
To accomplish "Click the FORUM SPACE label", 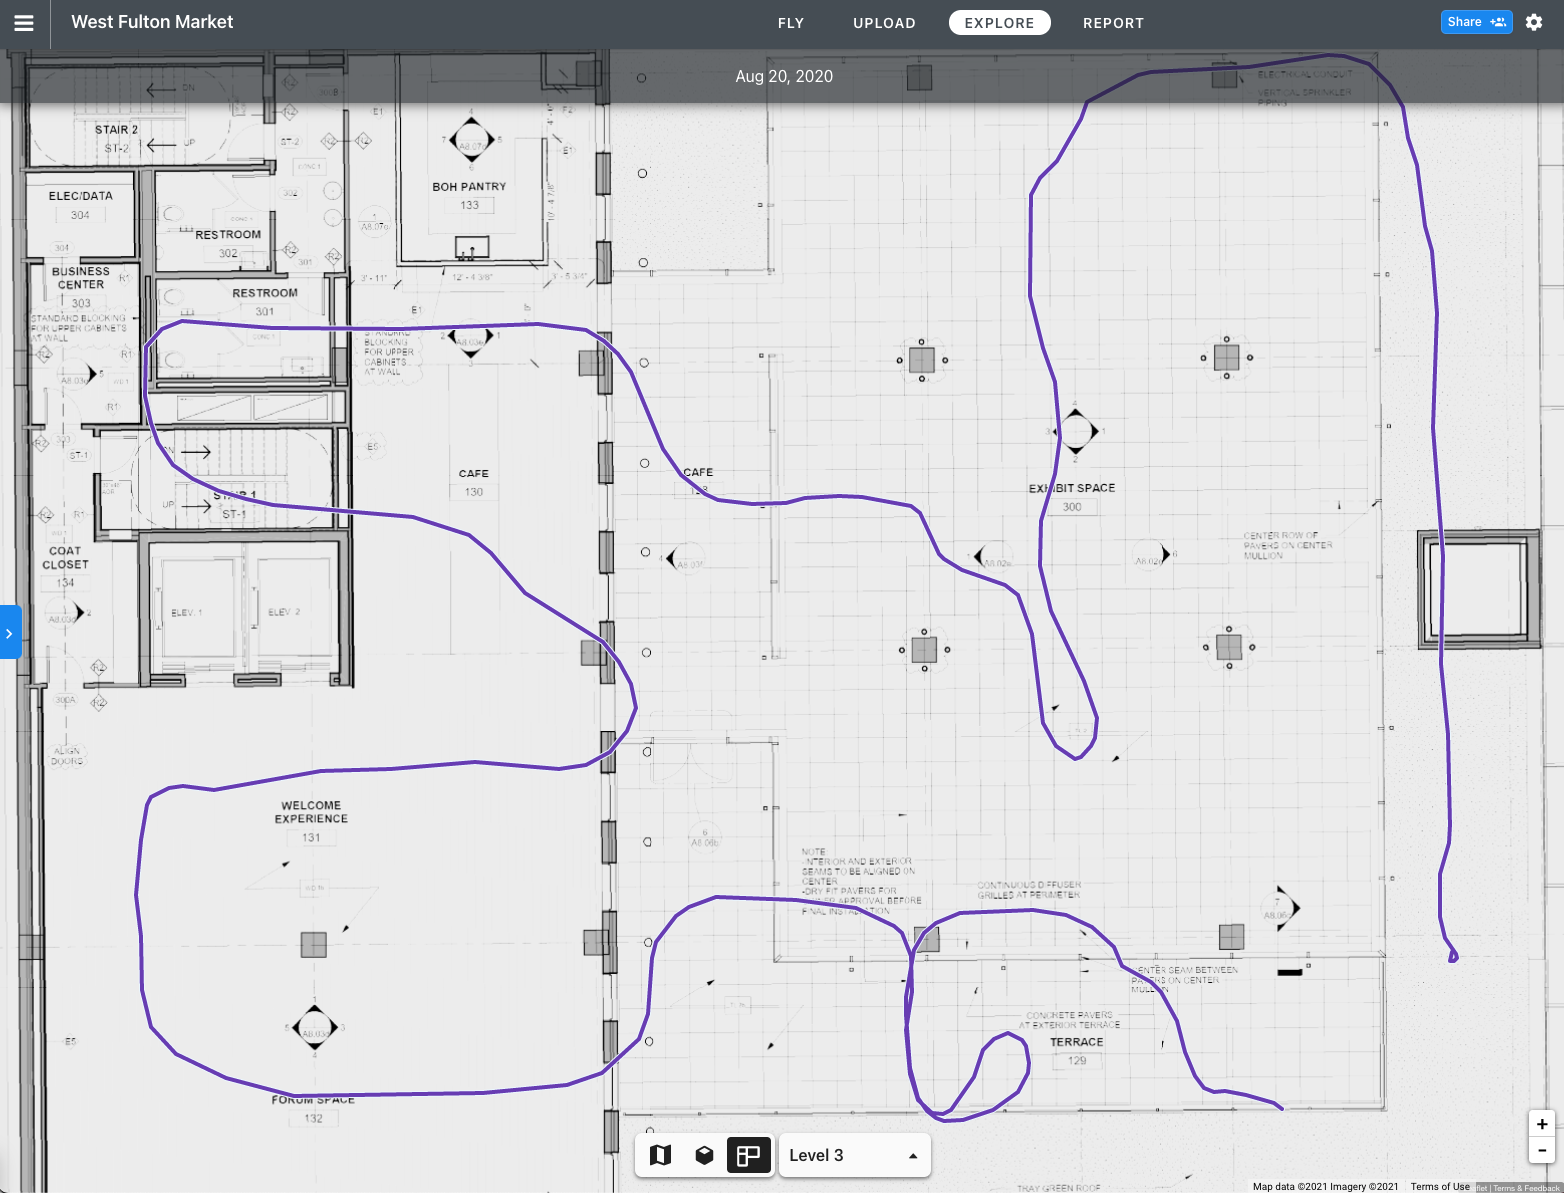I will [x=313, y=1100].
